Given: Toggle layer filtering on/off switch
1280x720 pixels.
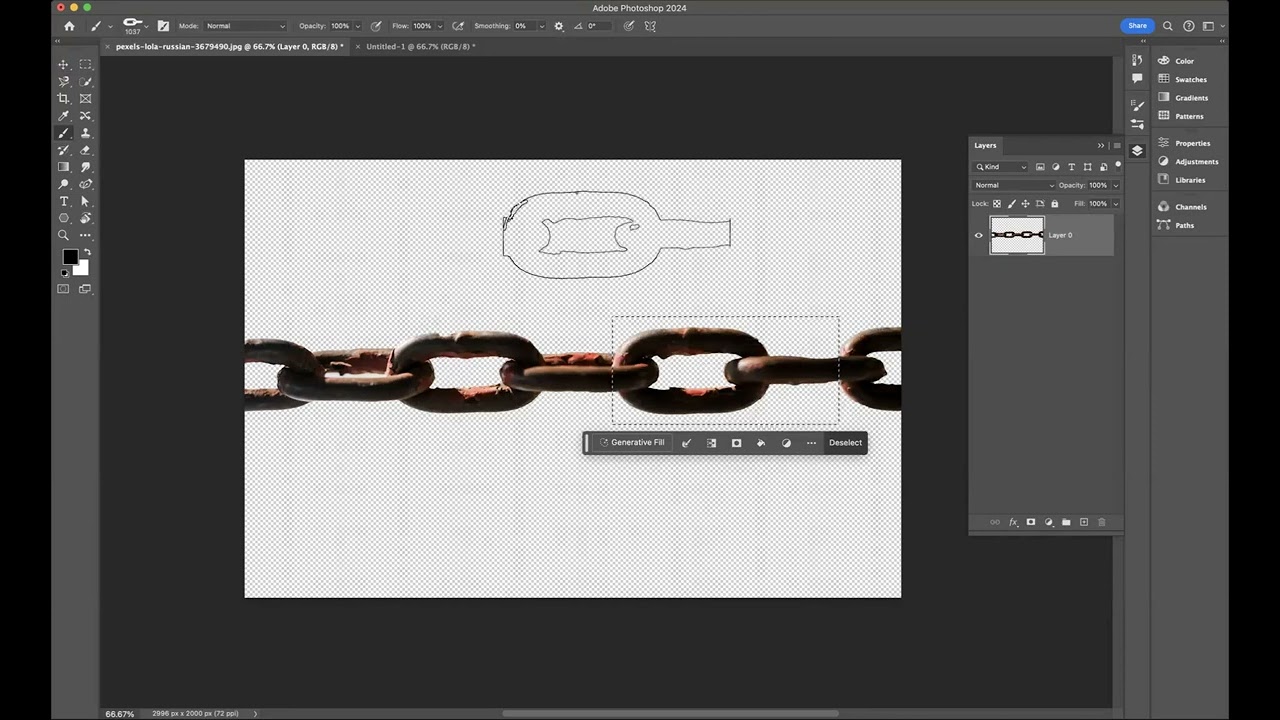Looking at the screenshot, I should coord(1118,166).
